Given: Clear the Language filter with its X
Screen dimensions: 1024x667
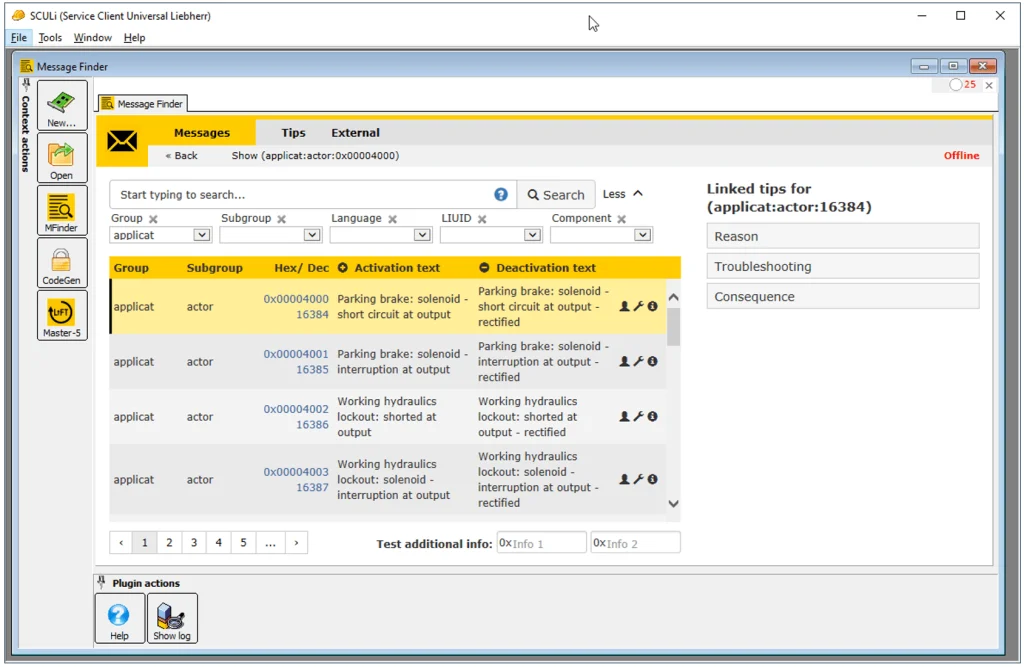Looking at the screenshot, I should pos(392,219).
